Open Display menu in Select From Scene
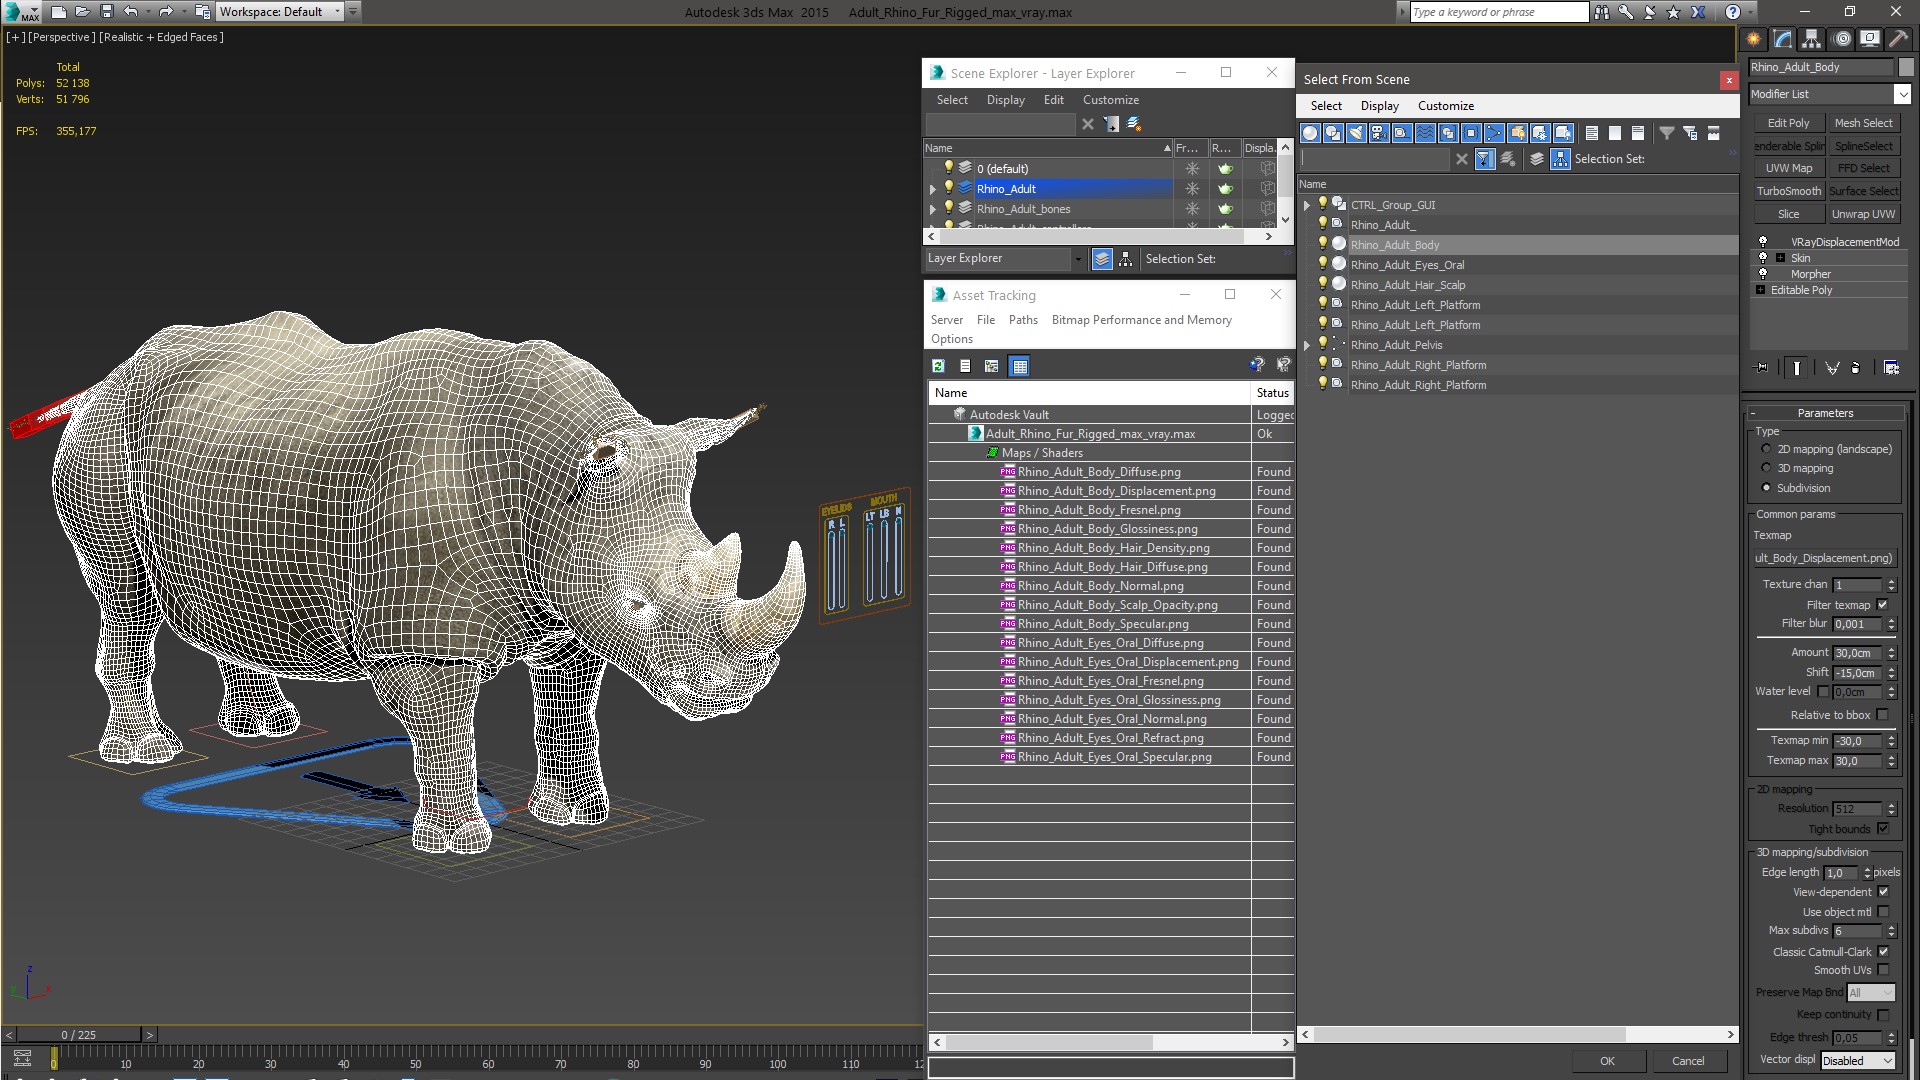The width and height of the screenshot is (1920, 1080). coord(1379,106)
